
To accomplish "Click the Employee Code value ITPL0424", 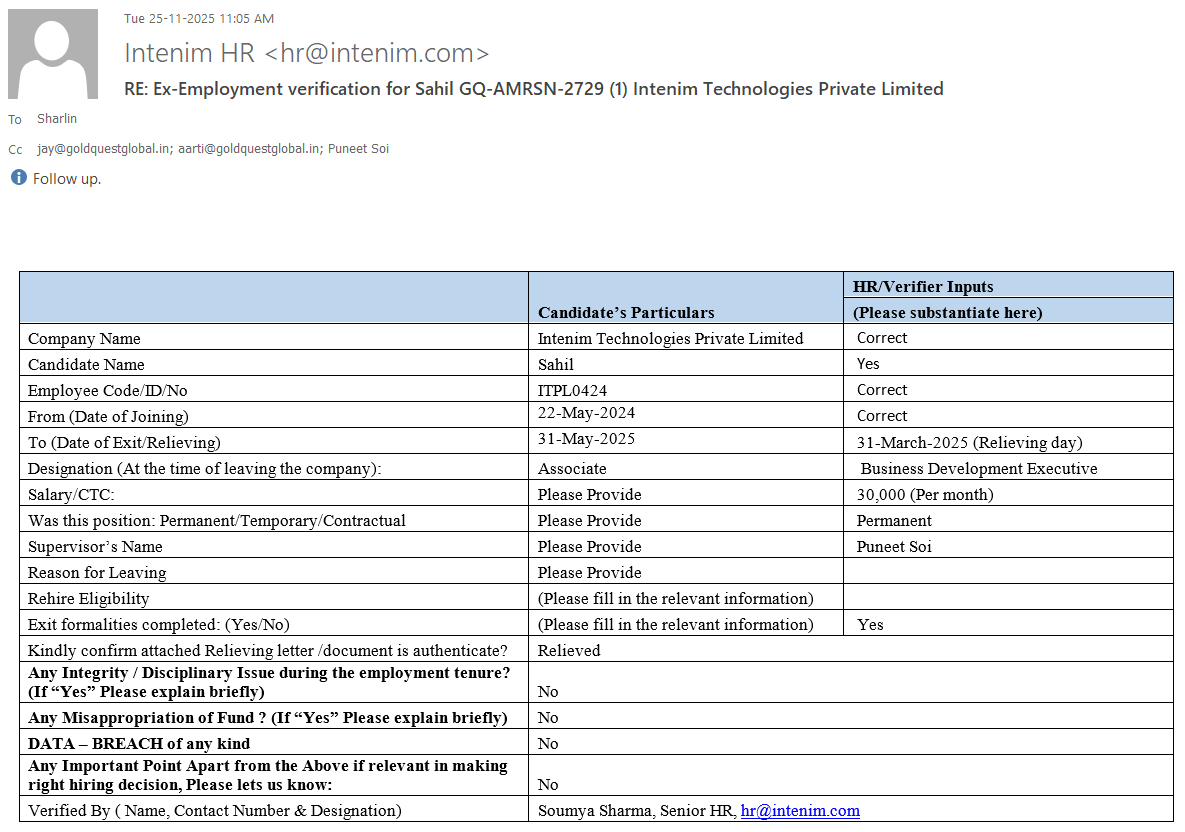I will click(x=572, y=390).
